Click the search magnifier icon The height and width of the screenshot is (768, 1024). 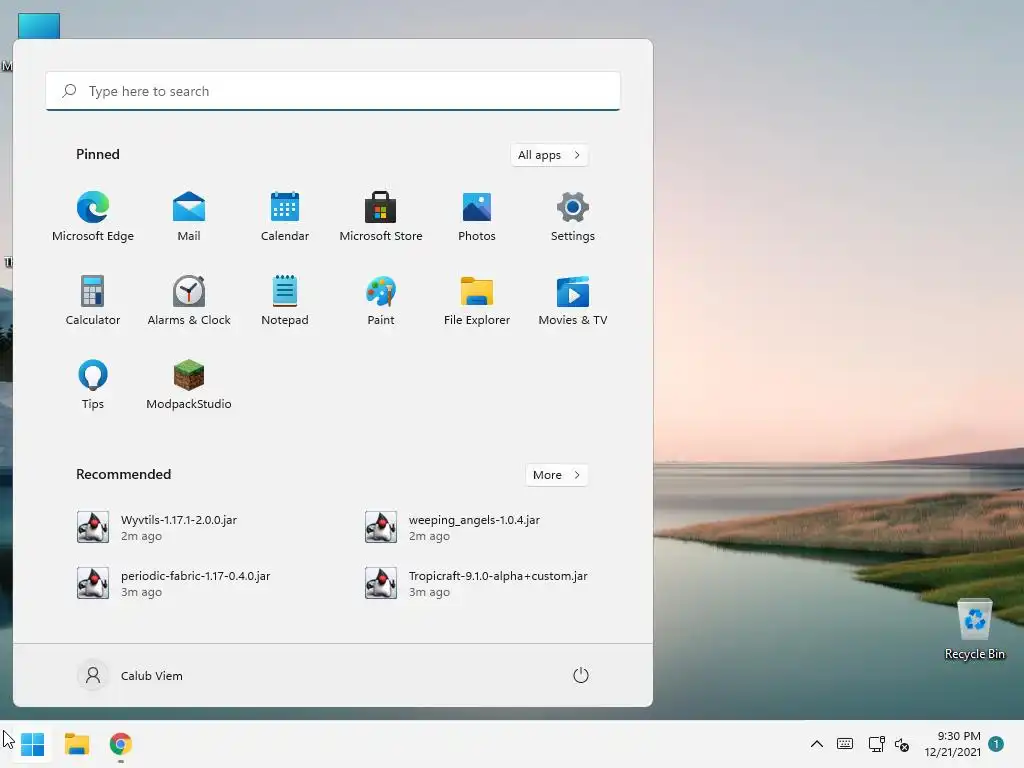(69, 91)
